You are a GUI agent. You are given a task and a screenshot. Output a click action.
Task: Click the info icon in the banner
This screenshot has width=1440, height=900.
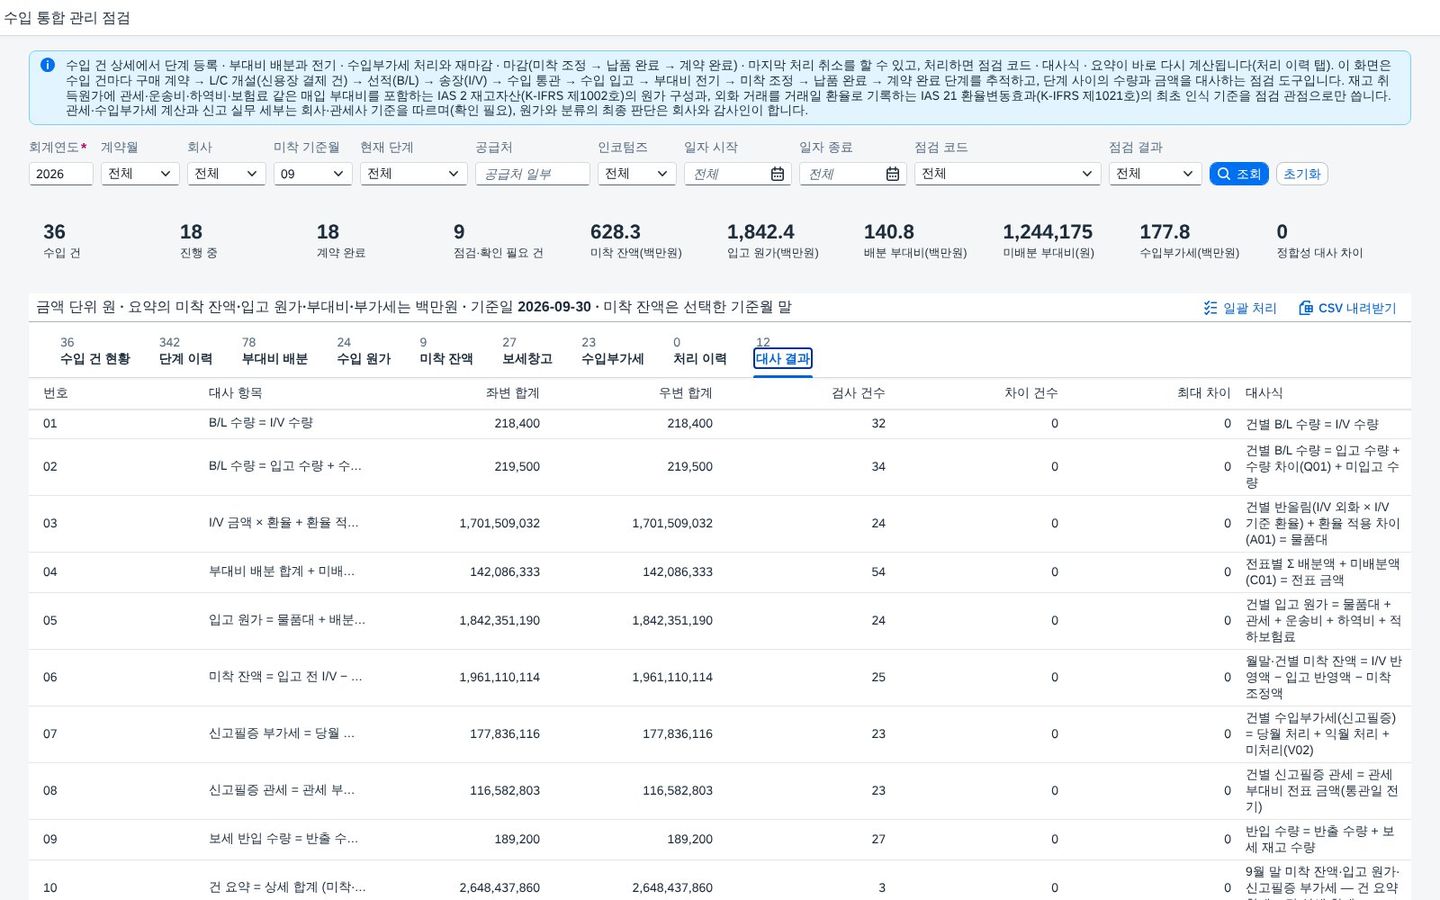pyautogui.click(x=47, y=65)
